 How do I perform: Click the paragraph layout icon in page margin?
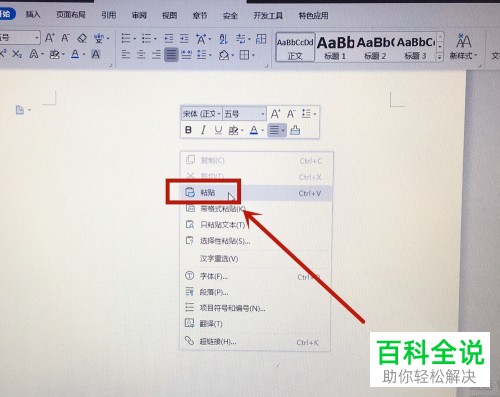(20, 110)
